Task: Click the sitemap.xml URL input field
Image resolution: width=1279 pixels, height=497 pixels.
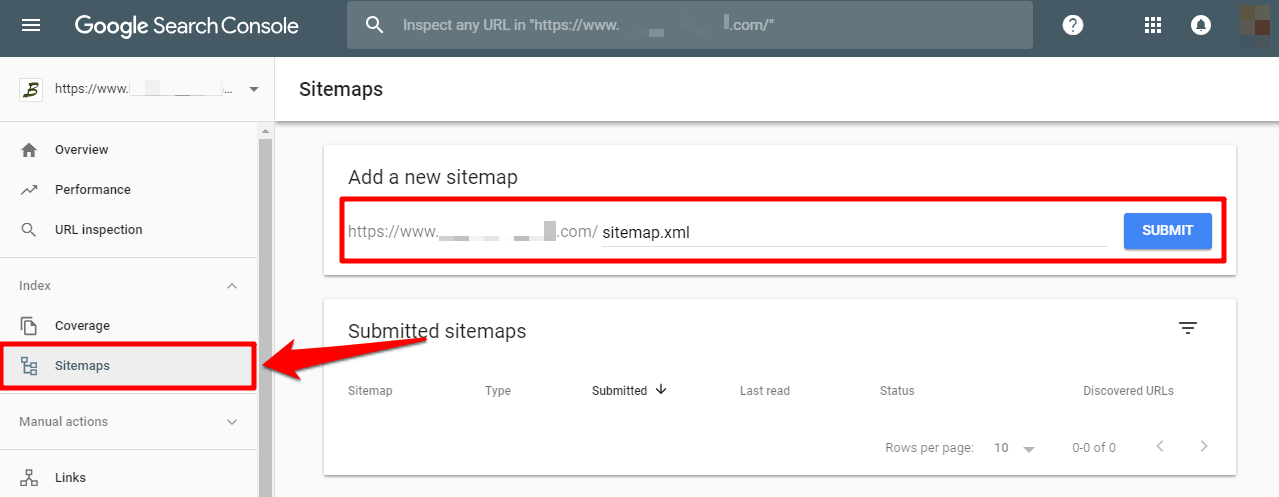Action: pos(854,232)
